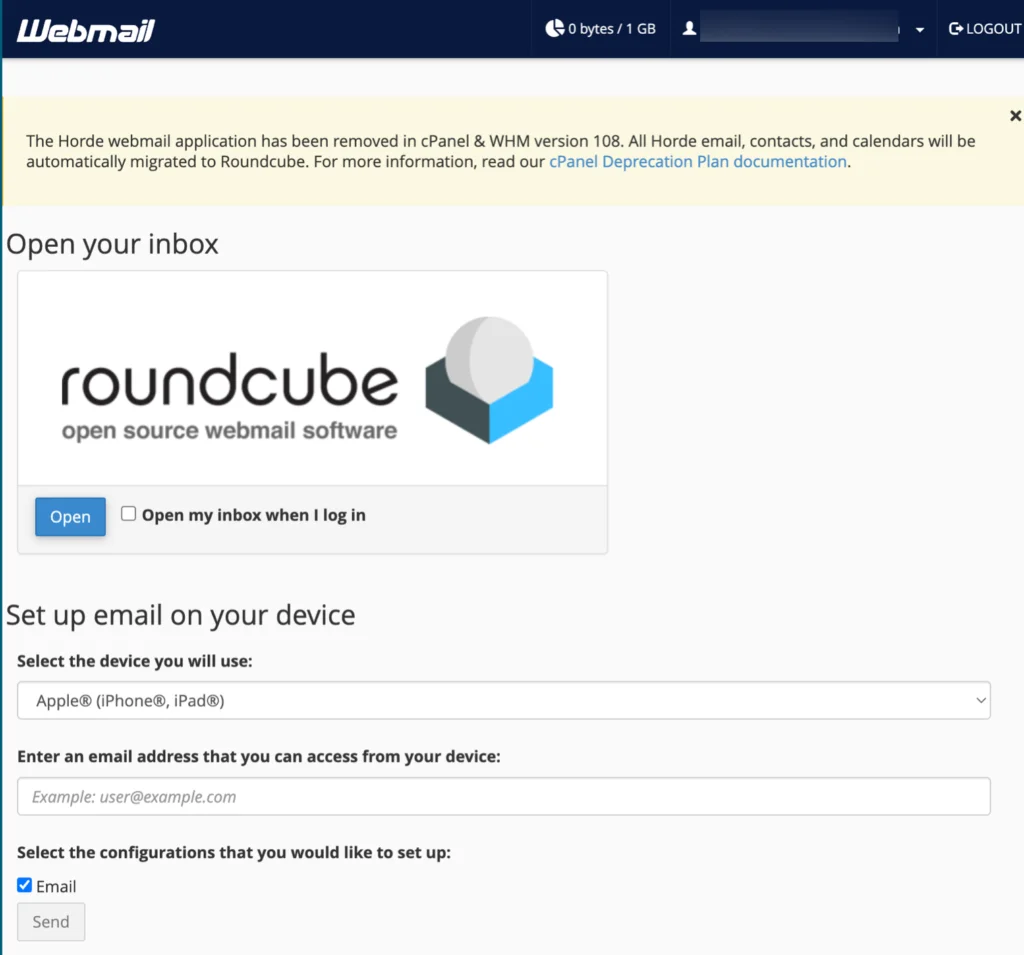Click the blue Open button
The height and width of the screenshot is (955, 1024).
71,517
